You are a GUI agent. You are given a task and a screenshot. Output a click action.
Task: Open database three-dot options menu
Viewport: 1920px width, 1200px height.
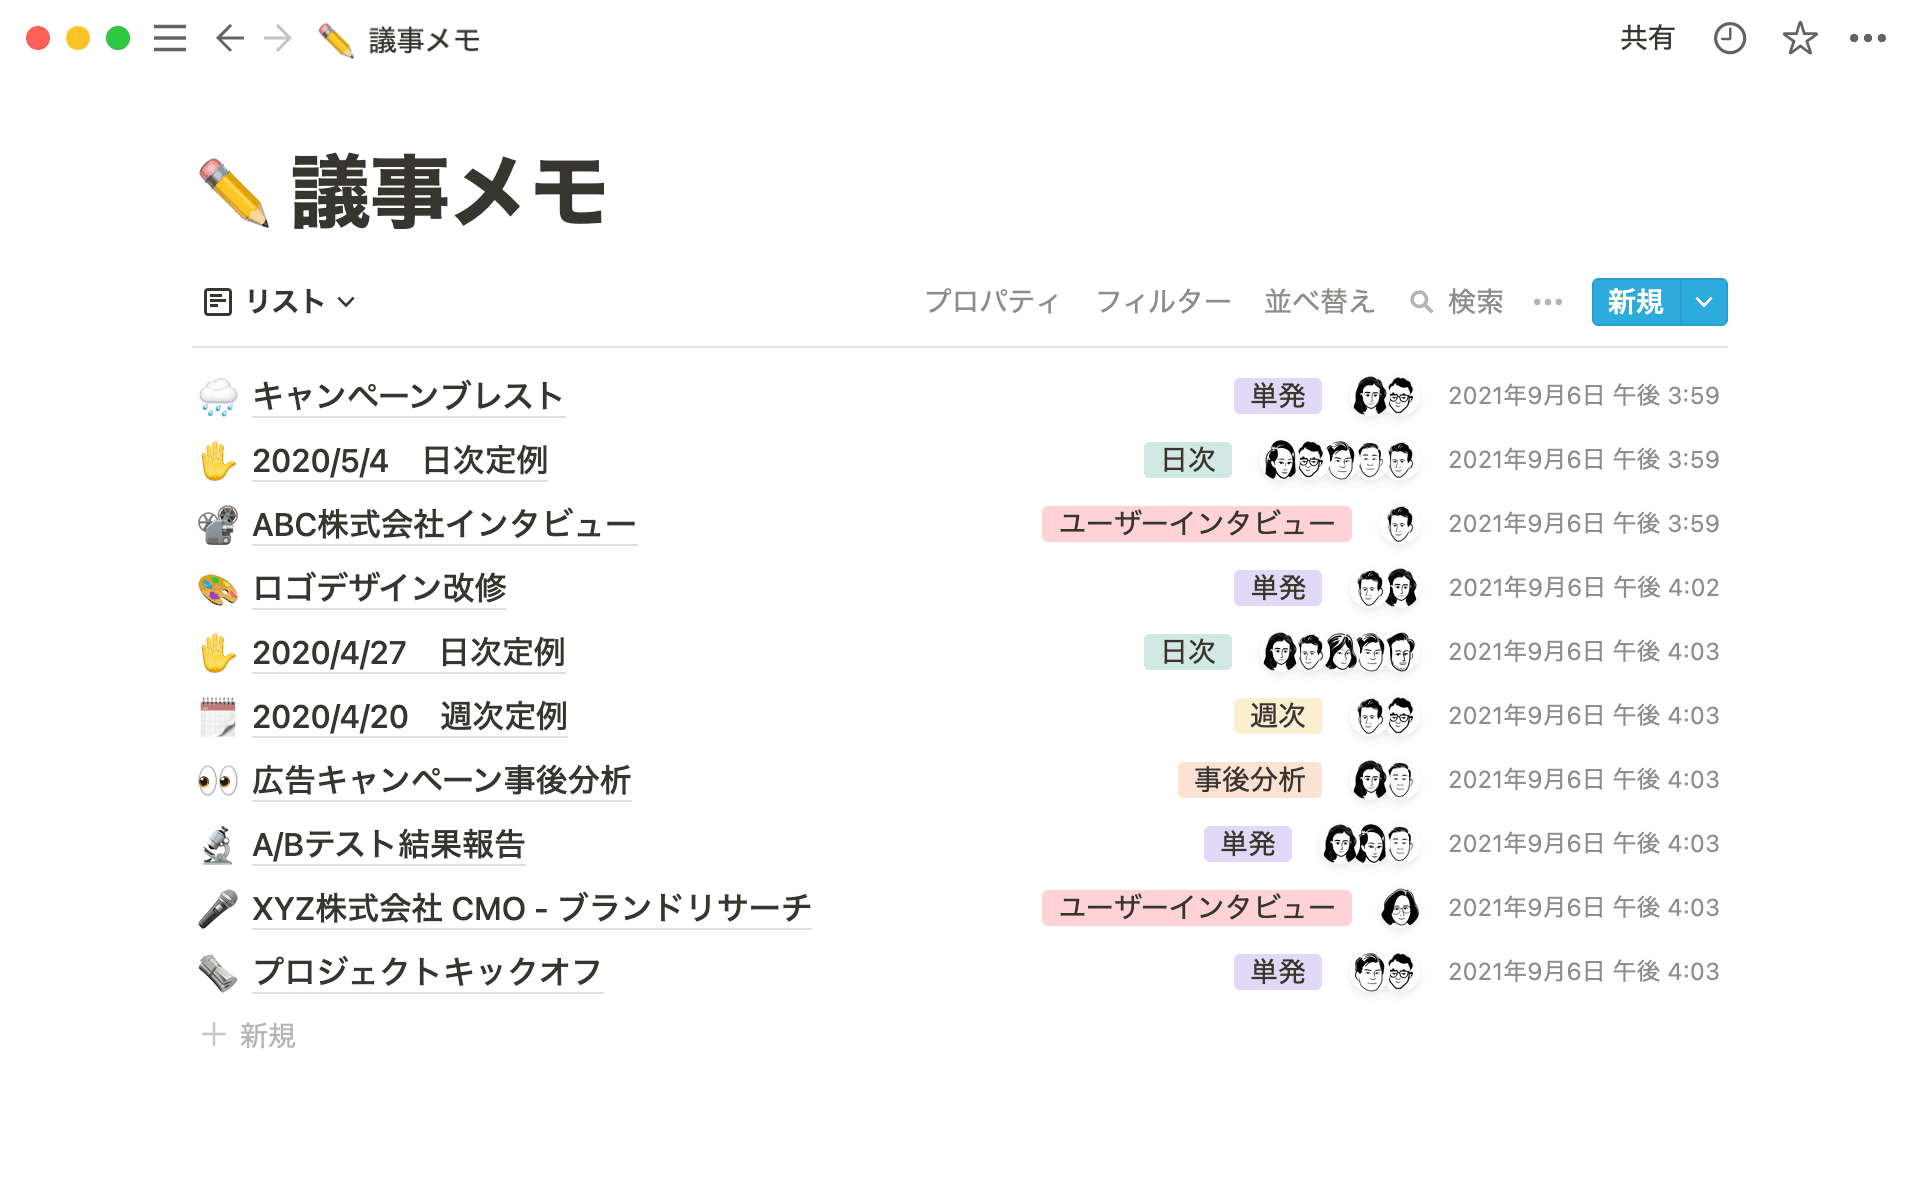point(1547,302)
